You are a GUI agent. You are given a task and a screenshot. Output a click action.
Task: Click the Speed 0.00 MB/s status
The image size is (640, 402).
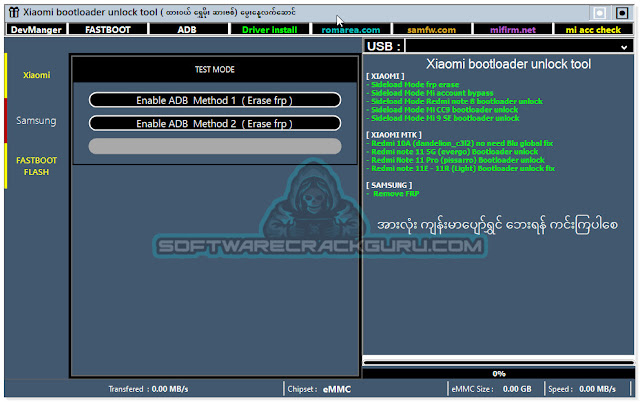(582, 389)
